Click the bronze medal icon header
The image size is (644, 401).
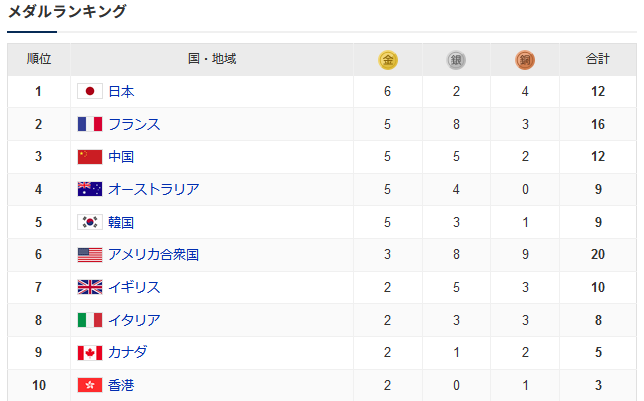tap(525, 60)
